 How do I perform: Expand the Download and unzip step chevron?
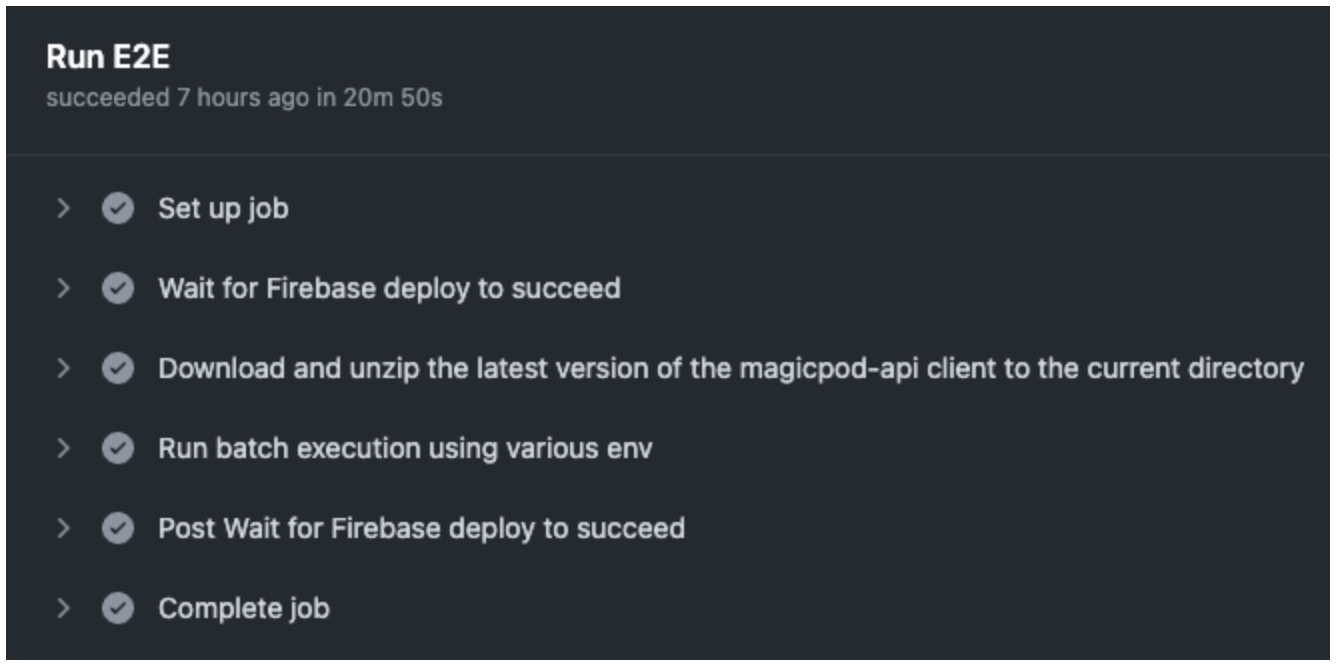tap(64, 369)
